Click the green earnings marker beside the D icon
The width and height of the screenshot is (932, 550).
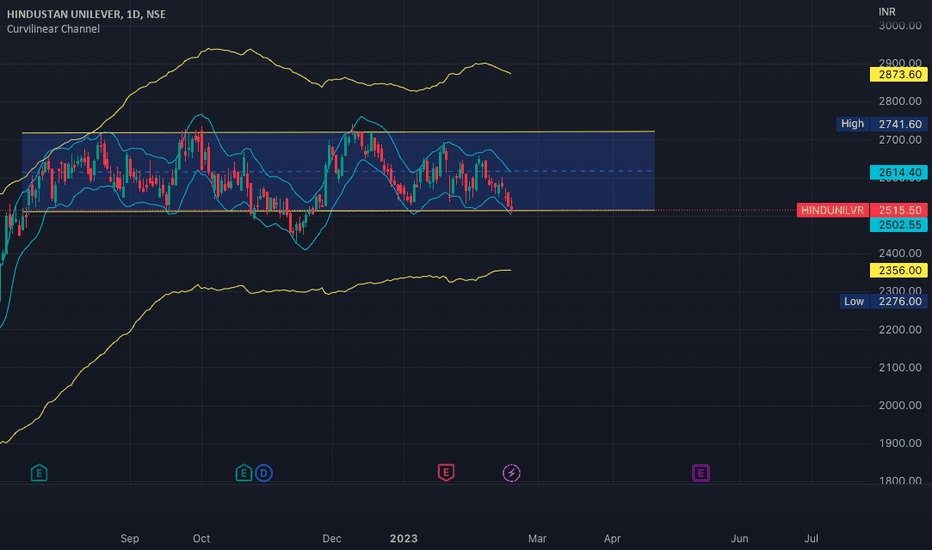point(243,473)
